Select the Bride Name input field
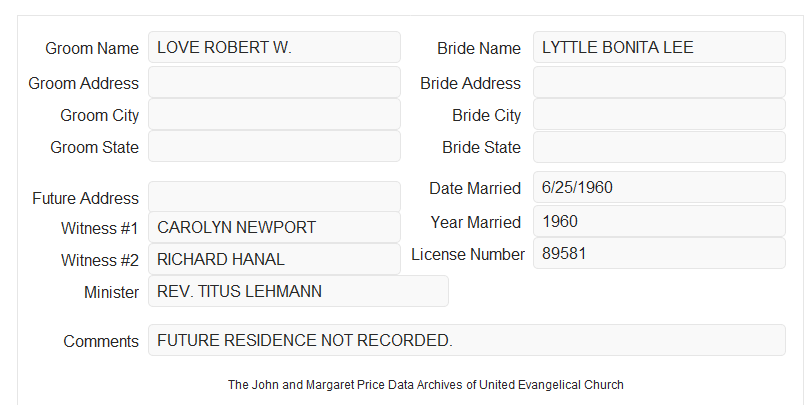The width and height of the screenshot is (805, 405). point(659,47)
